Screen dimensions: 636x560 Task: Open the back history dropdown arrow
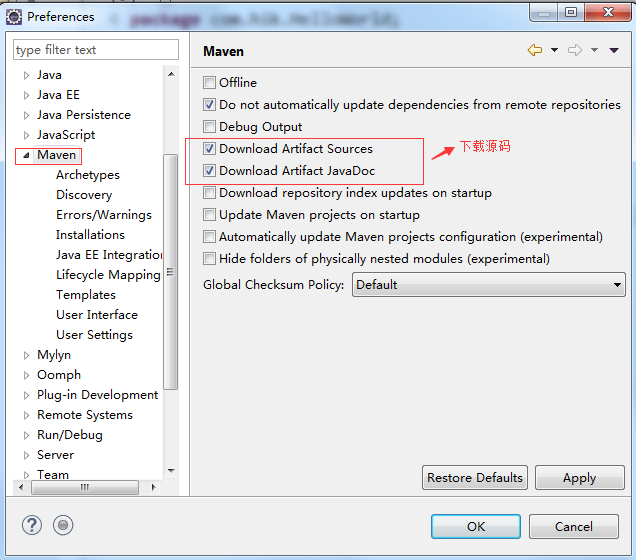(x=554, y=50)
